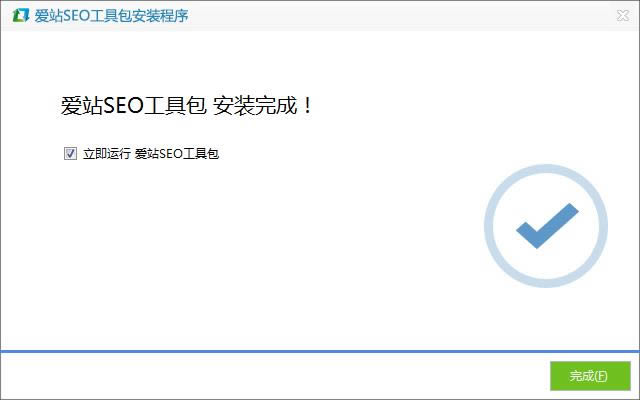
Task: Click the word 立即运行 beside the checkbox
Action: point(107,154)
